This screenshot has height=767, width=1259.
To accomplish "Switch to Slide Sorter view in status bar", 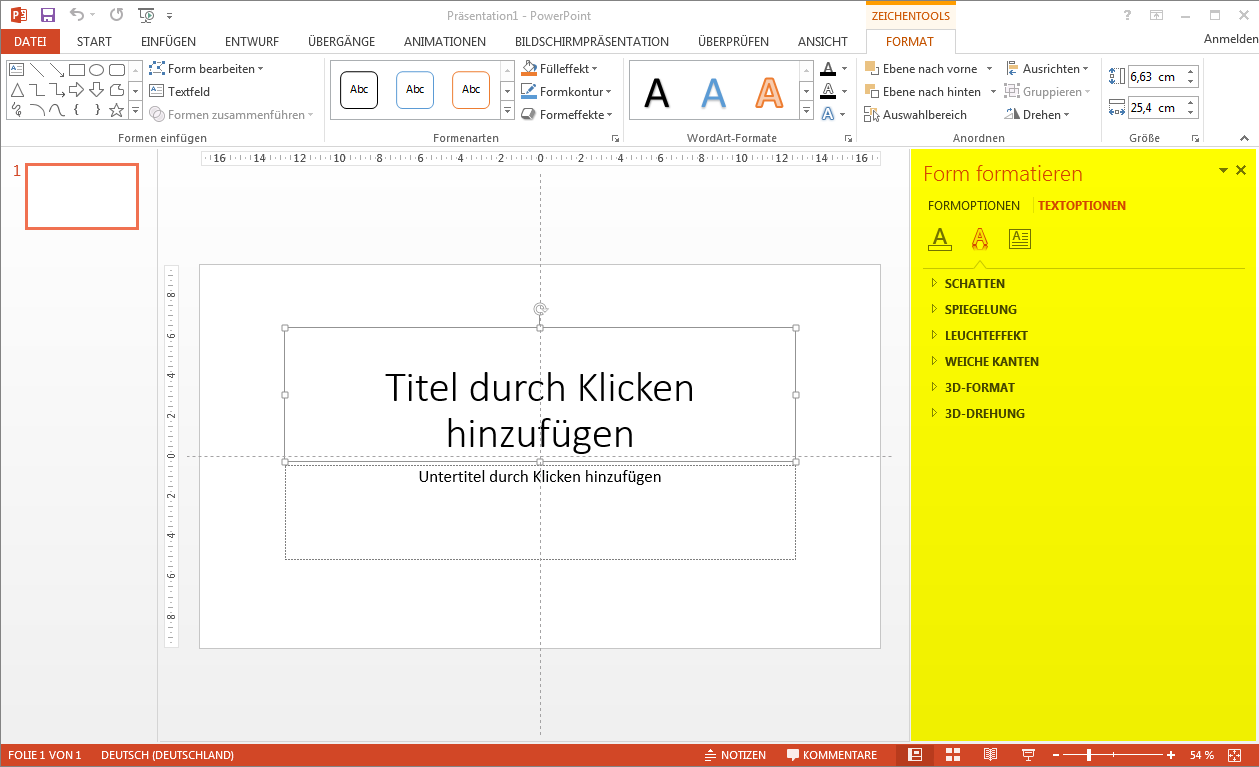I will [953, 755].
